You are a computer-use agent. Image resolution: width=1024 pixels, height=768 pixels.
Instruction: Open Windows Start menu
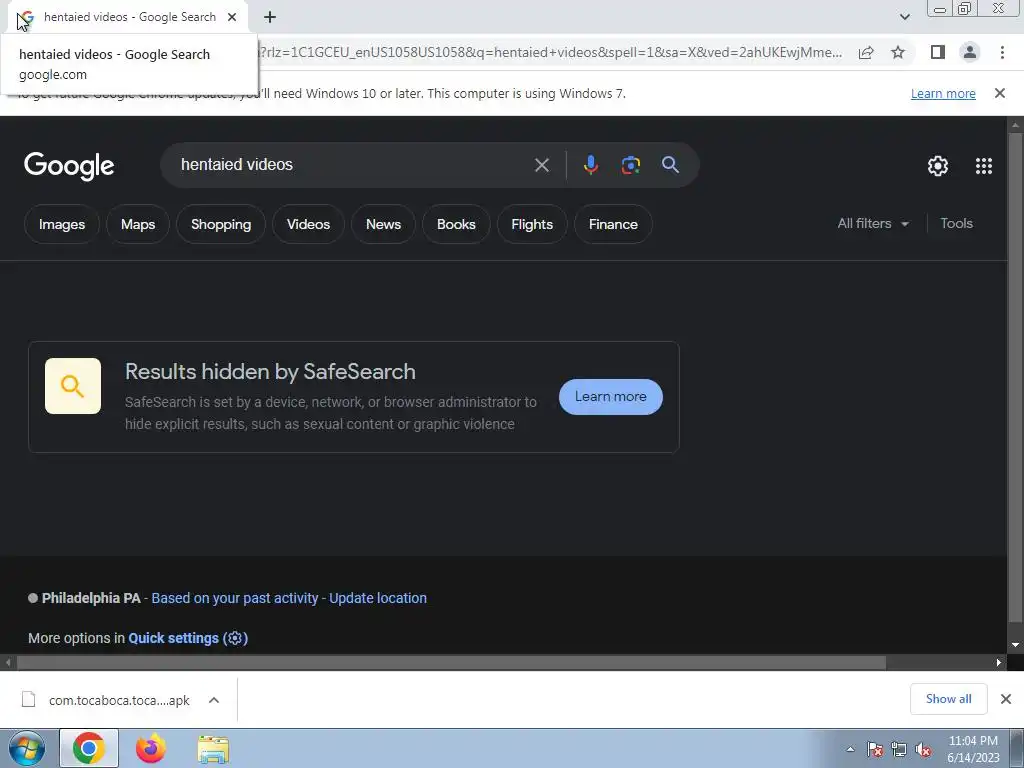pyautogui.click(x=27, y=748)
